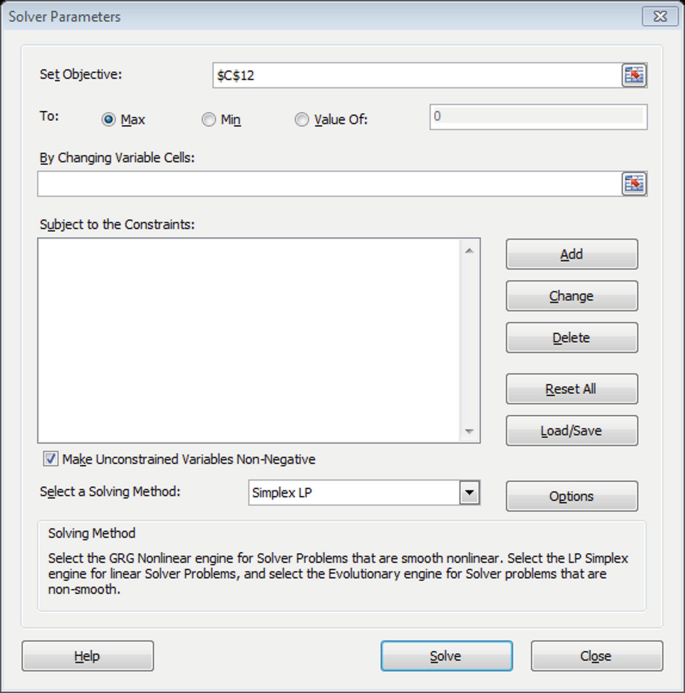The height and width of the screenshot is (693, 685).
Task: Open the Load/Save dialog button
Action: 572,430
